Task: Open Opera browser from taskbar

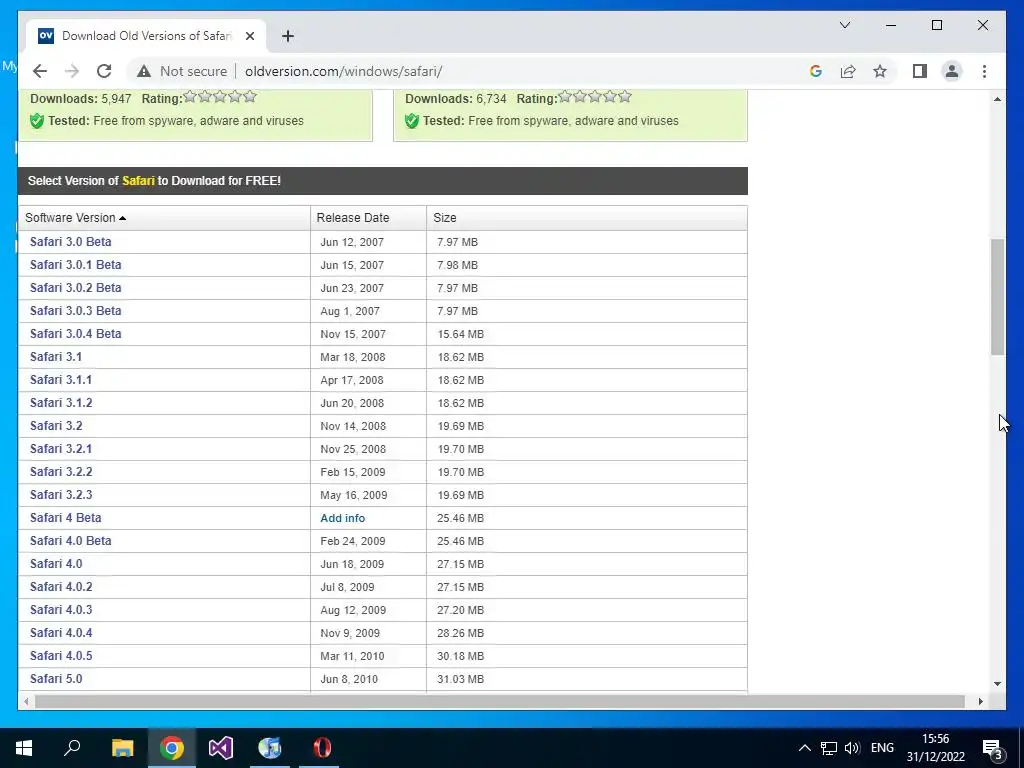Action: click(x=321, y=748)
